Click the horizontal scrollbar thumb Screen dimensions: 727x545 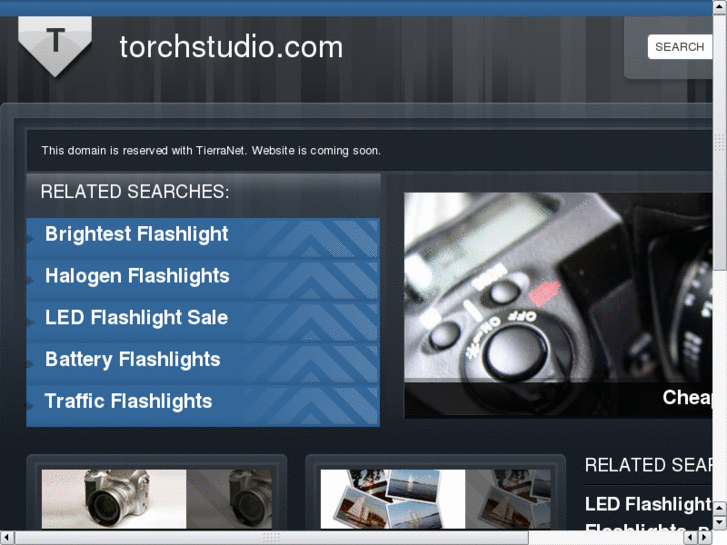tap(271, 538)
